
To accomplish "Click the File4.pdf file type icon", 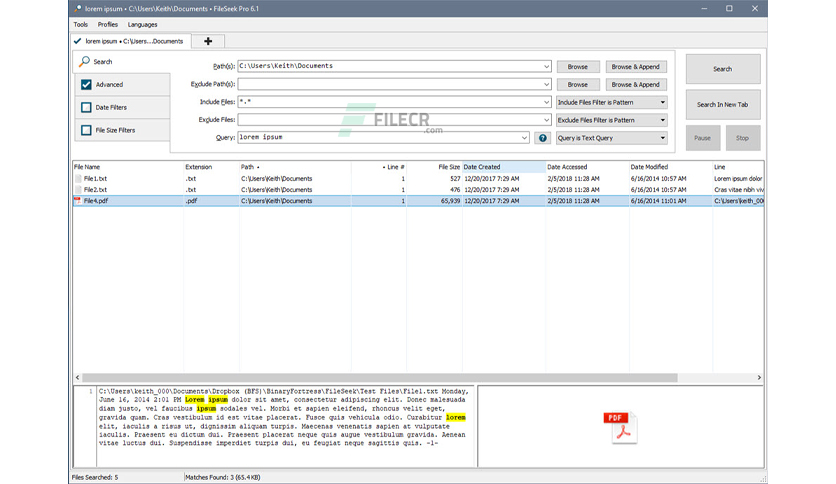I will tap(78, 201).
